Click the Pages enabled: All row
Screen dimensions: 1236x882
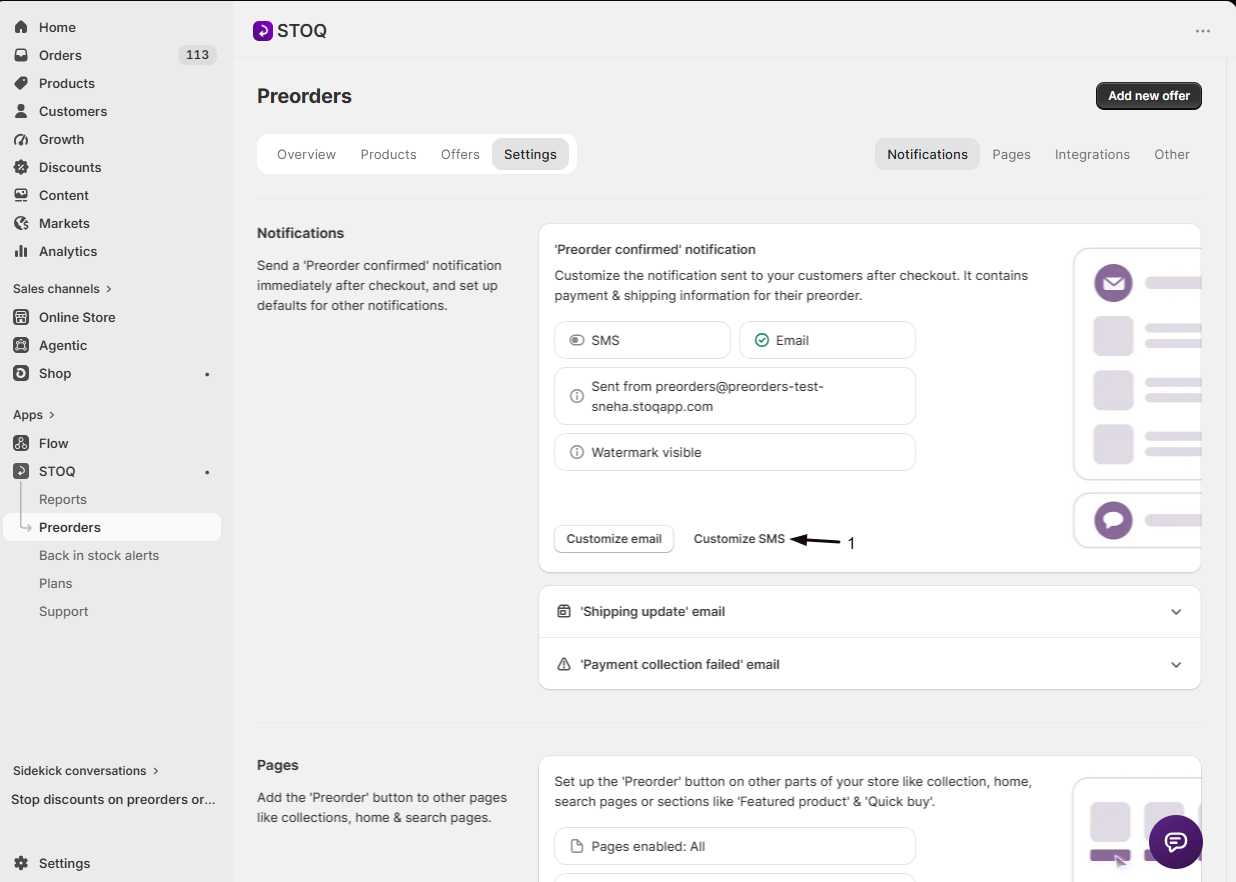pyautogui.click(x=735, y=846)
